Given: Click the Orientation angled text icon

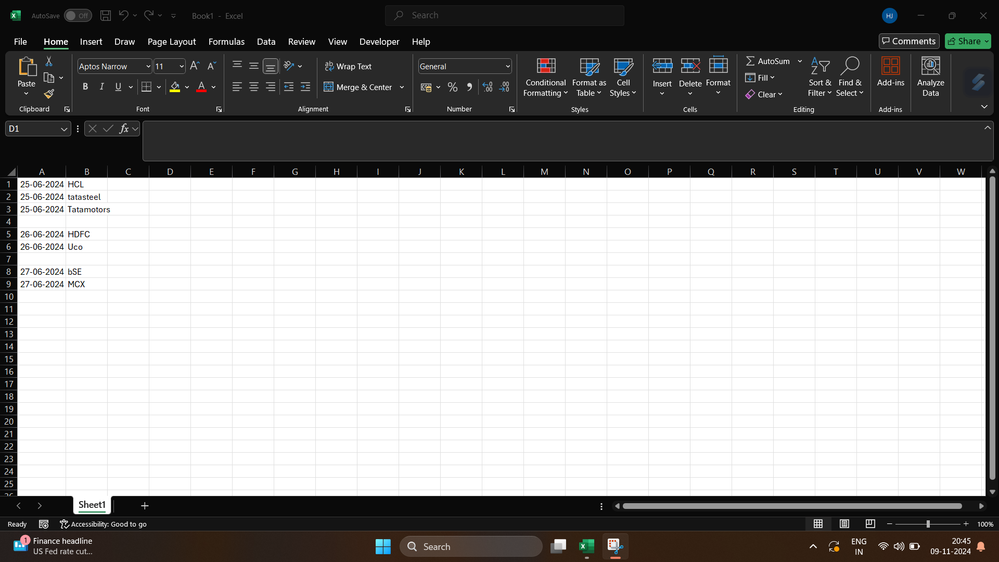Looking at the screenshot, I should coord(289,66).
